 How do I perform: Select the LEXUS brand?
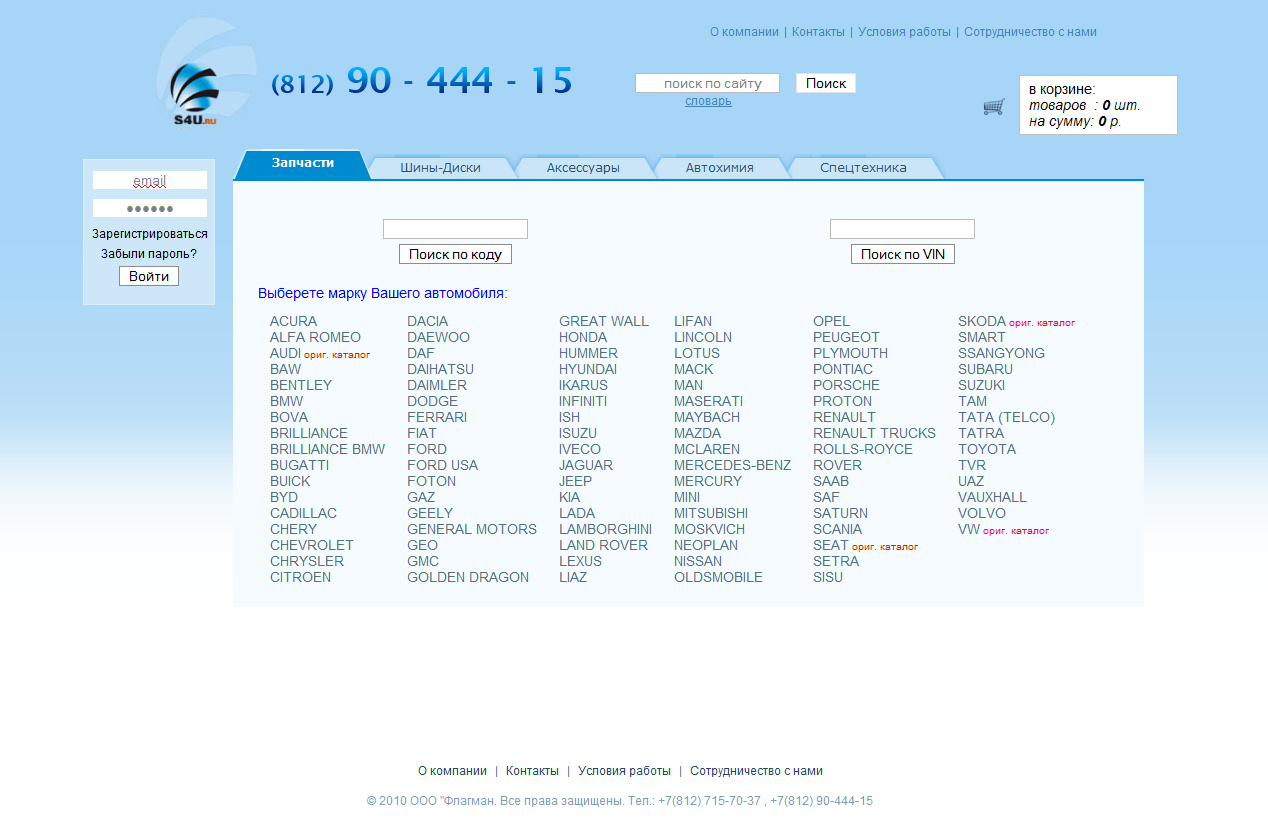click(580, 561)
